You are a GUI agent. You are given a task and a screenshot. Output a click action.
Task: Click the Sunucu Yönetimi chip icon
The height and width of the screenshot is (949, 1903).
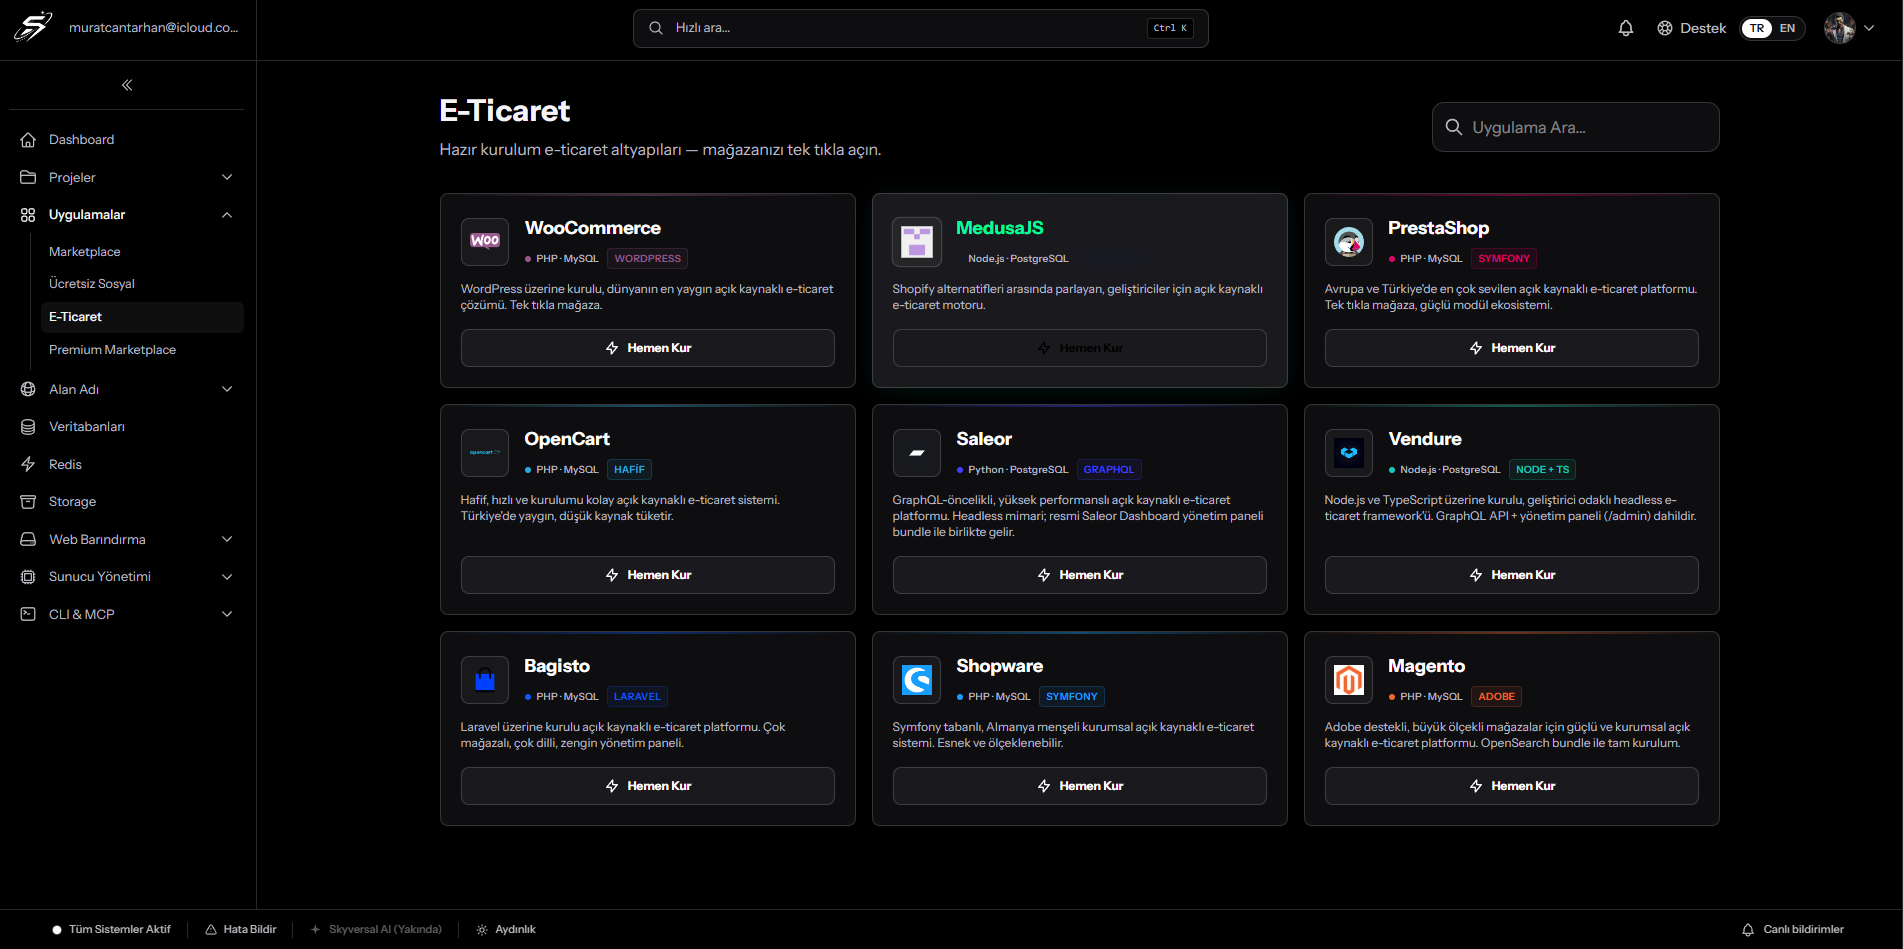coord(28,577)
